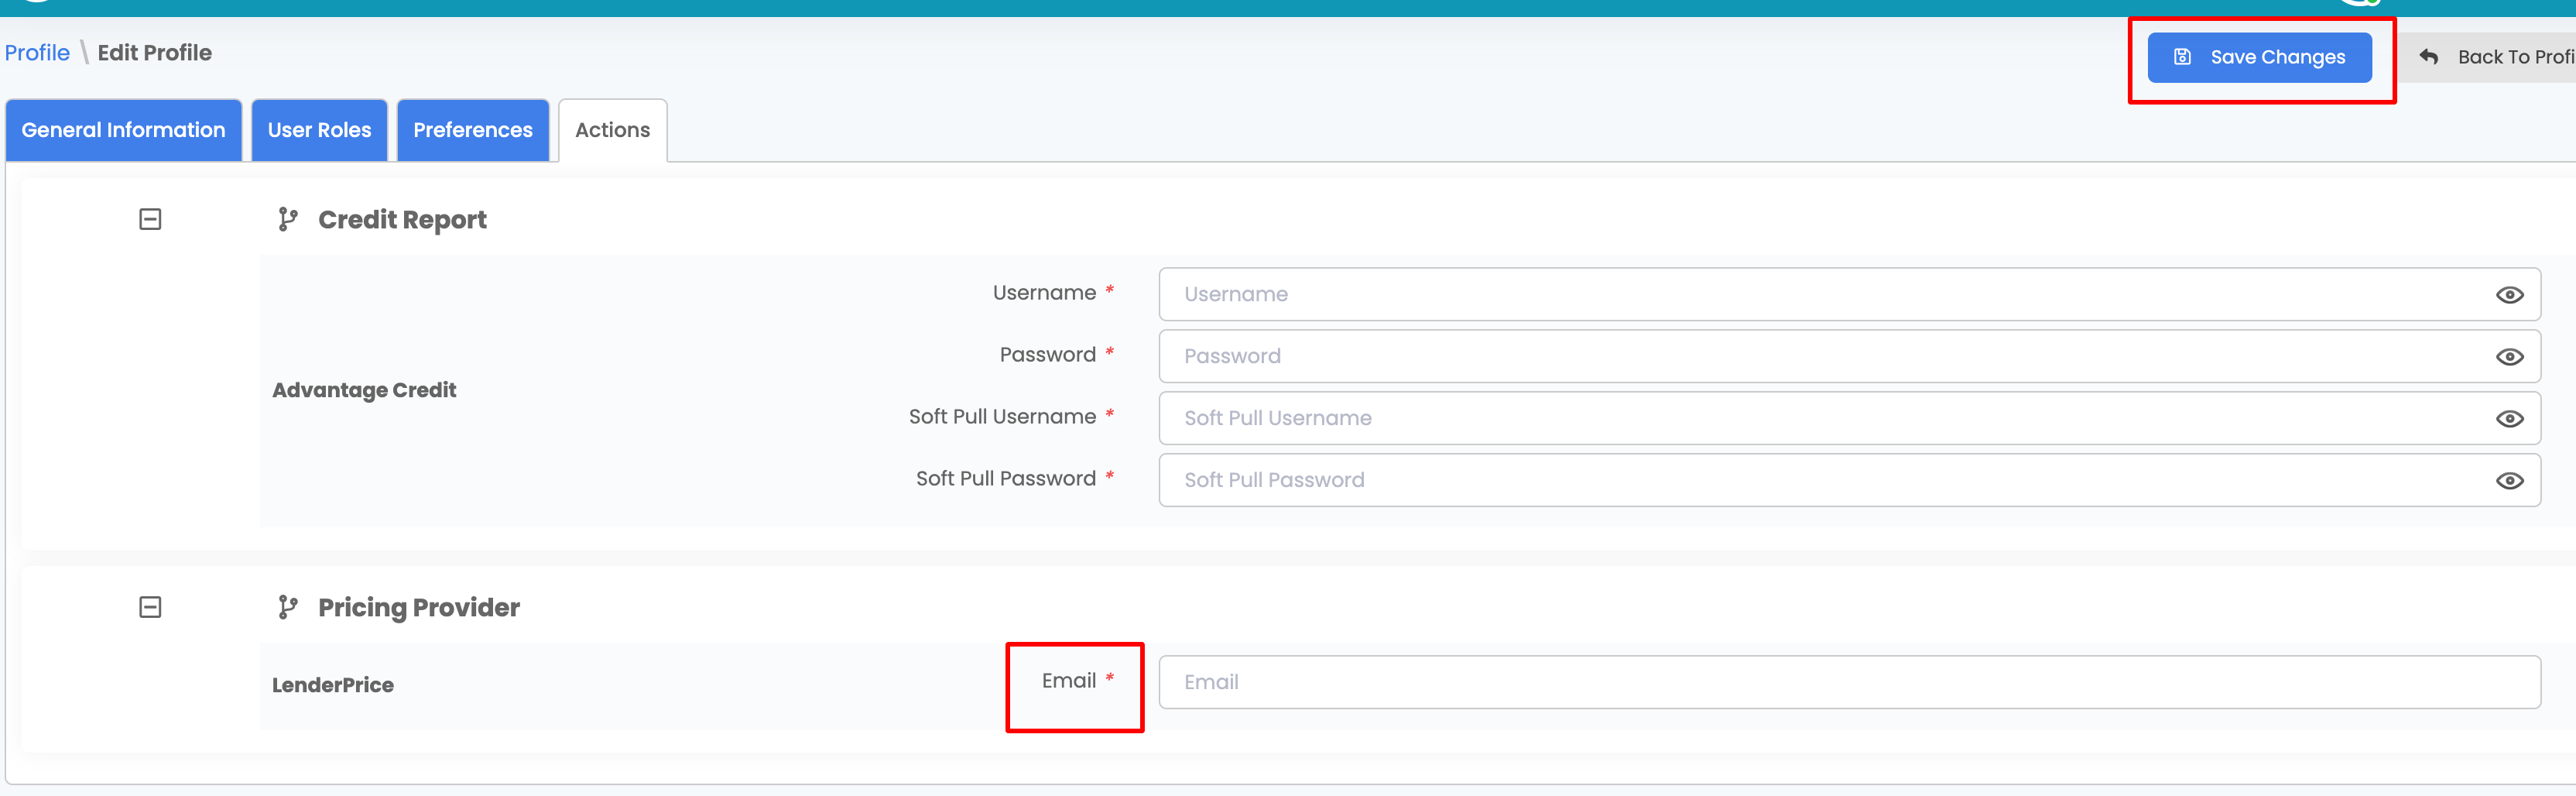The height and width of the screenshot is (796, 2576).
Task: Focus the Username input field
Action: tap(1800, 294)
